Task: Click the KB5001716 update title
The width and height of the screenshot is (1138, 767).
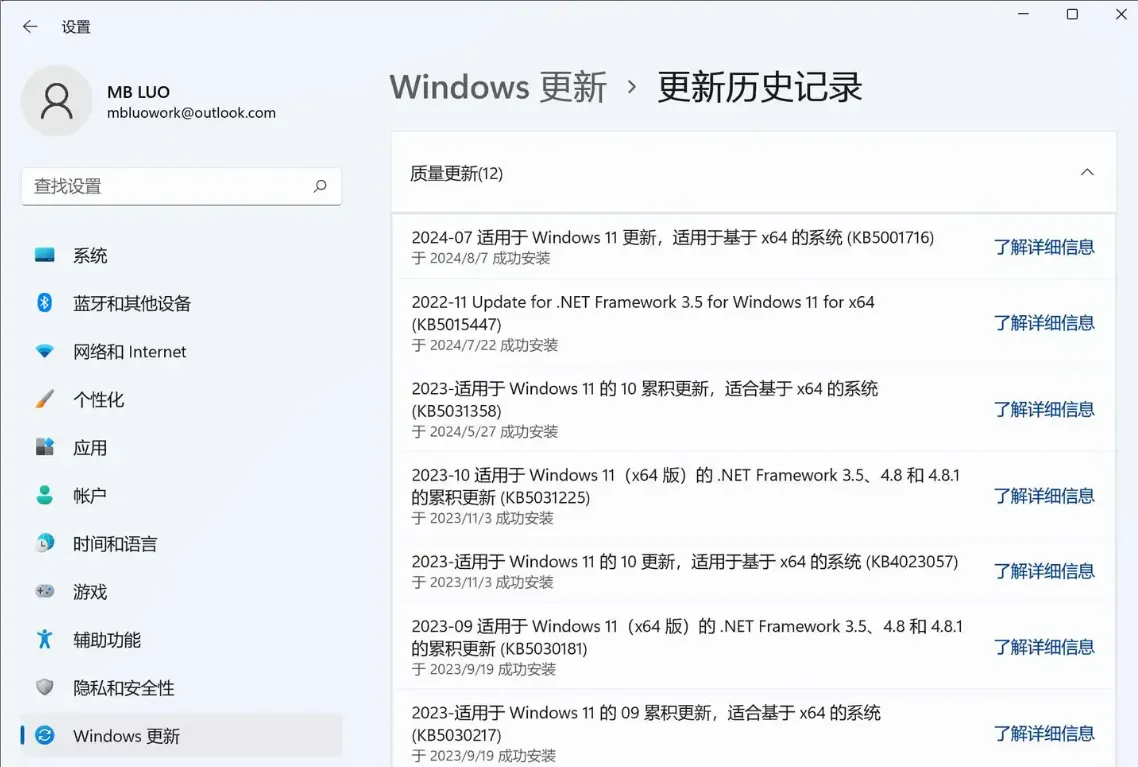Action: click(x=673, y=237)
